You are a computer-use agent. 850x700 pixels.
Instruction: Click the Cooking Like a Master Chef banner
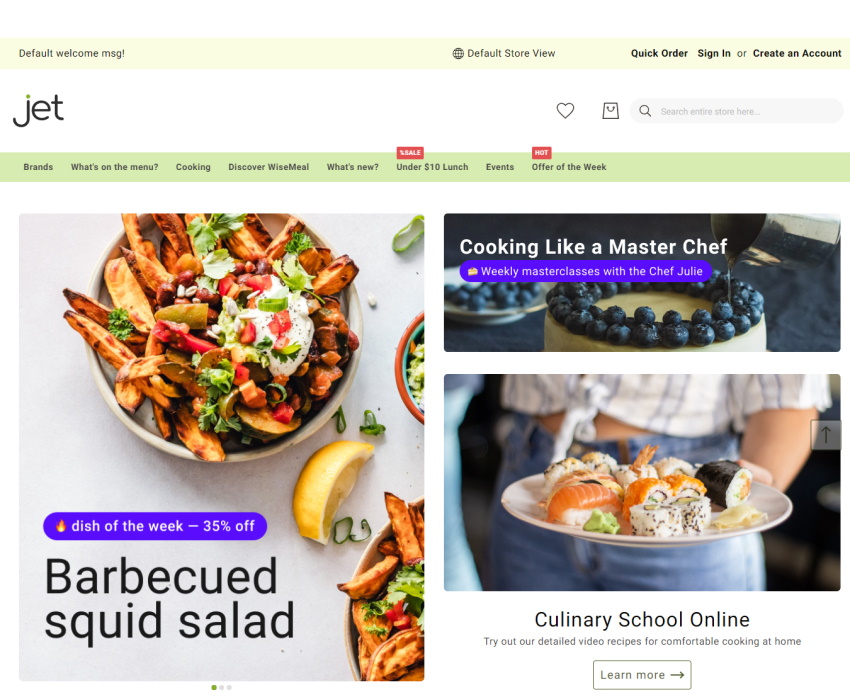pos(642,282)
